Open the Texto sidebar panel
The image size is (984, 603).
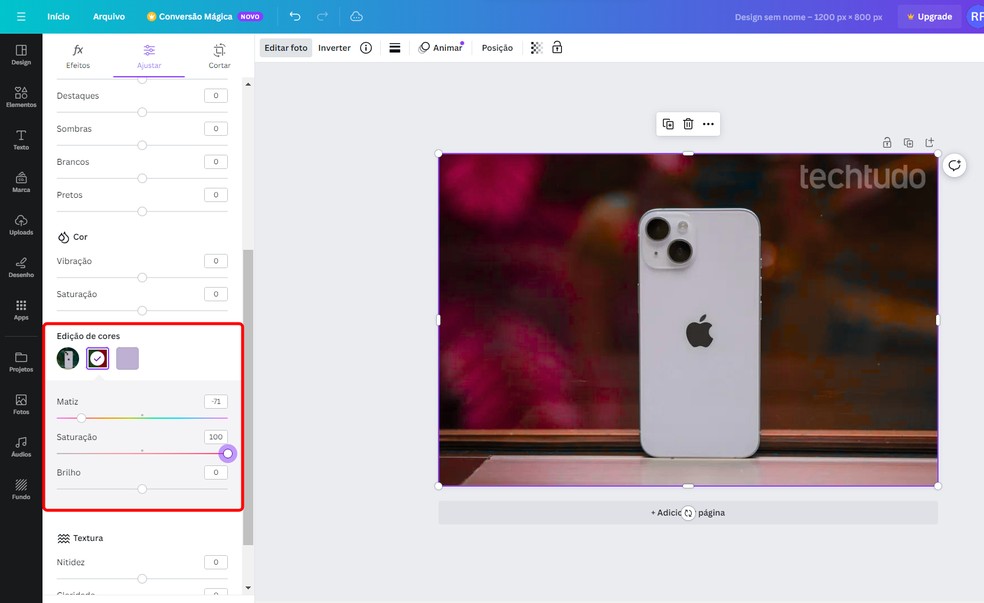21,139
